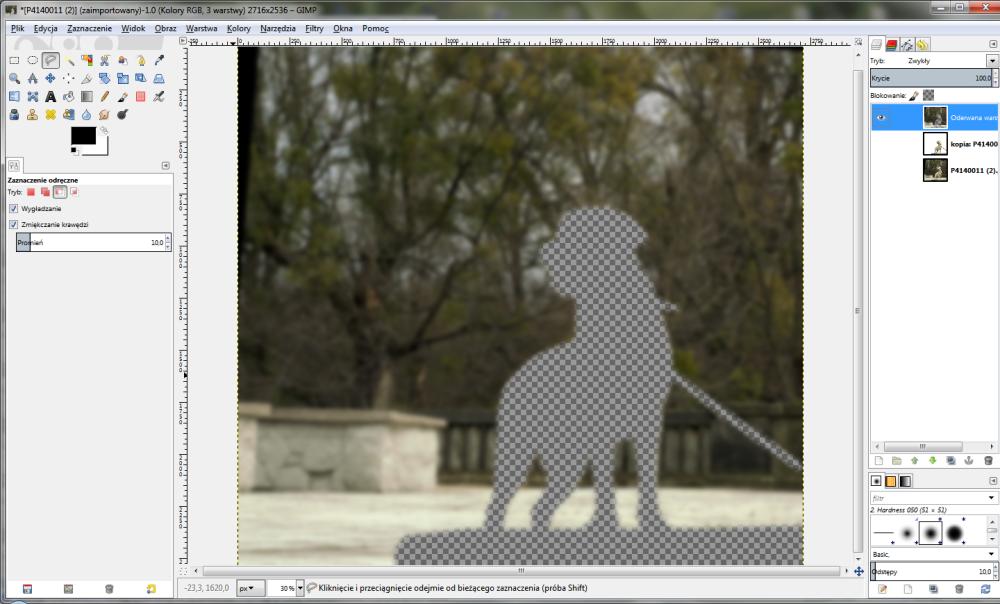1000x604 pixels.
Task: Select the Heal bandage tool
Action: [50, 115]
